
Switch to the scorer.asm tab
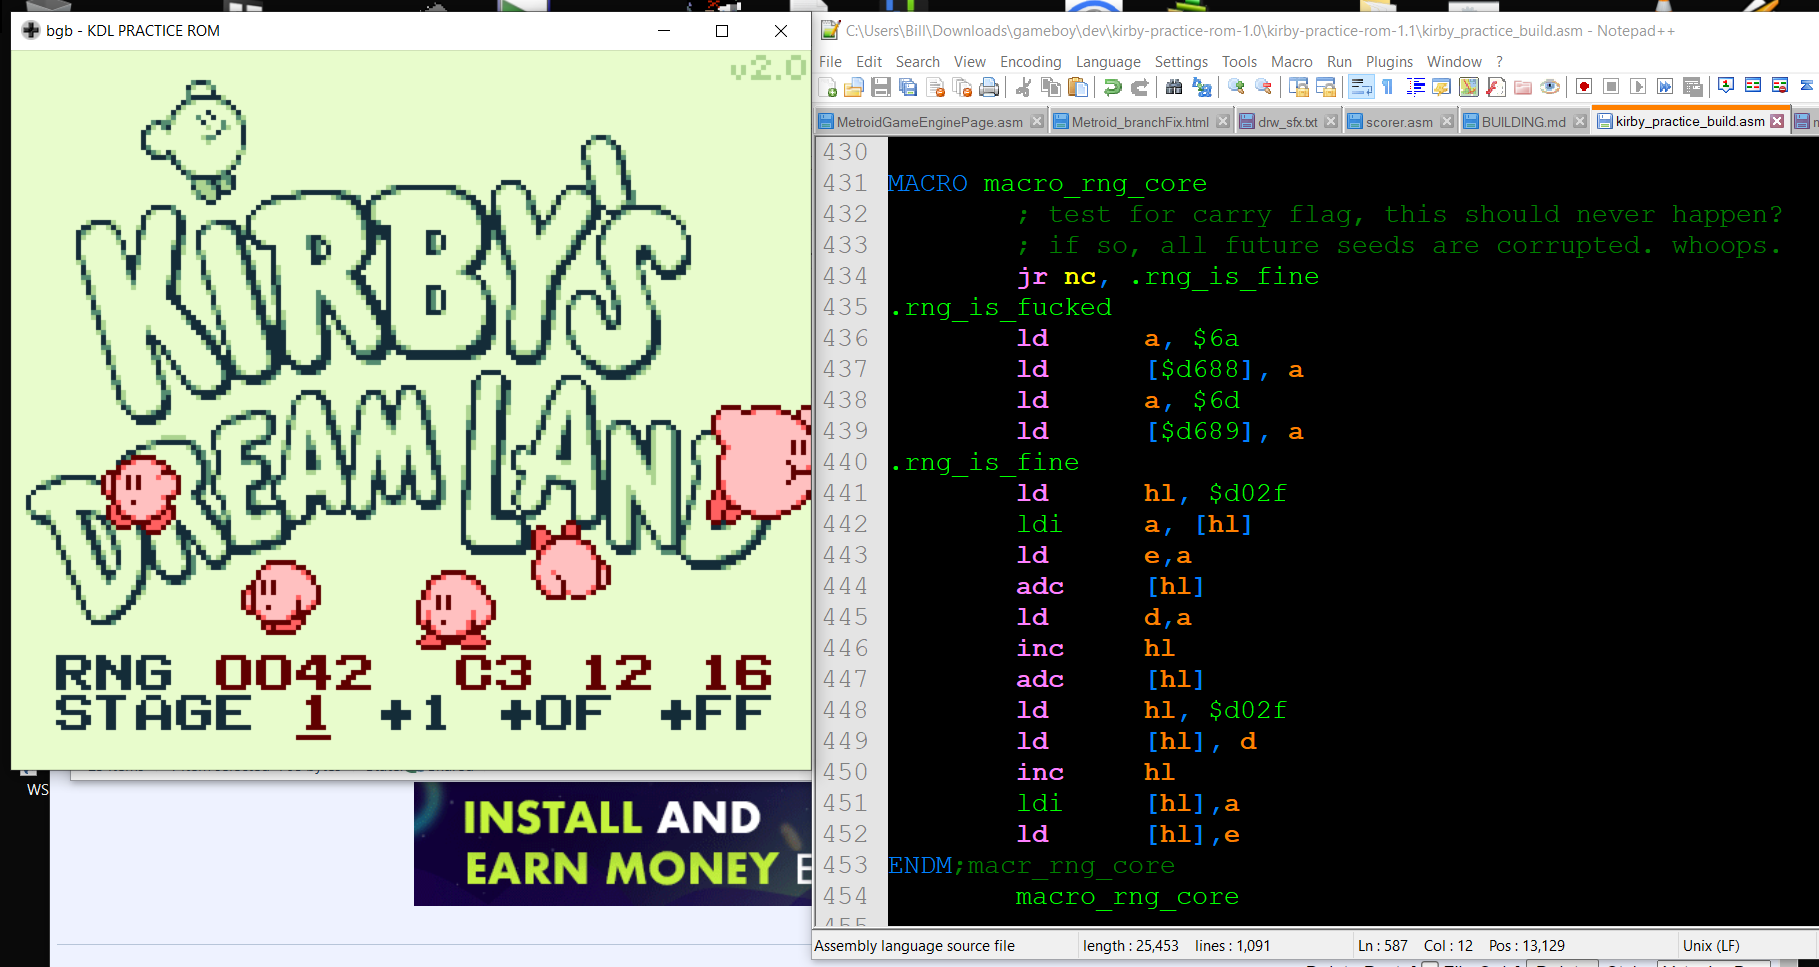[x=1398, y=122]
